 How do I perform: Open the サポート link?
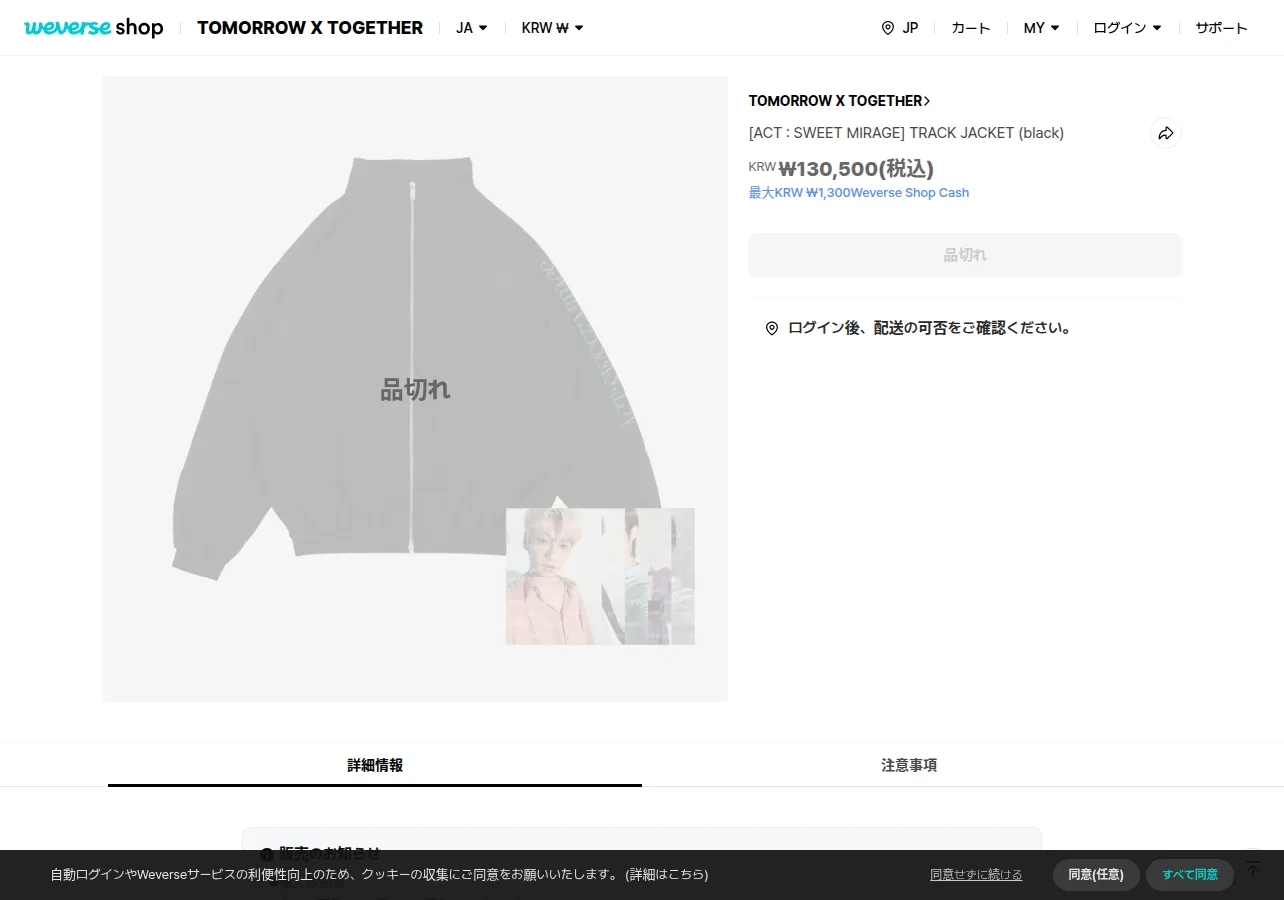pos(1221,28)
